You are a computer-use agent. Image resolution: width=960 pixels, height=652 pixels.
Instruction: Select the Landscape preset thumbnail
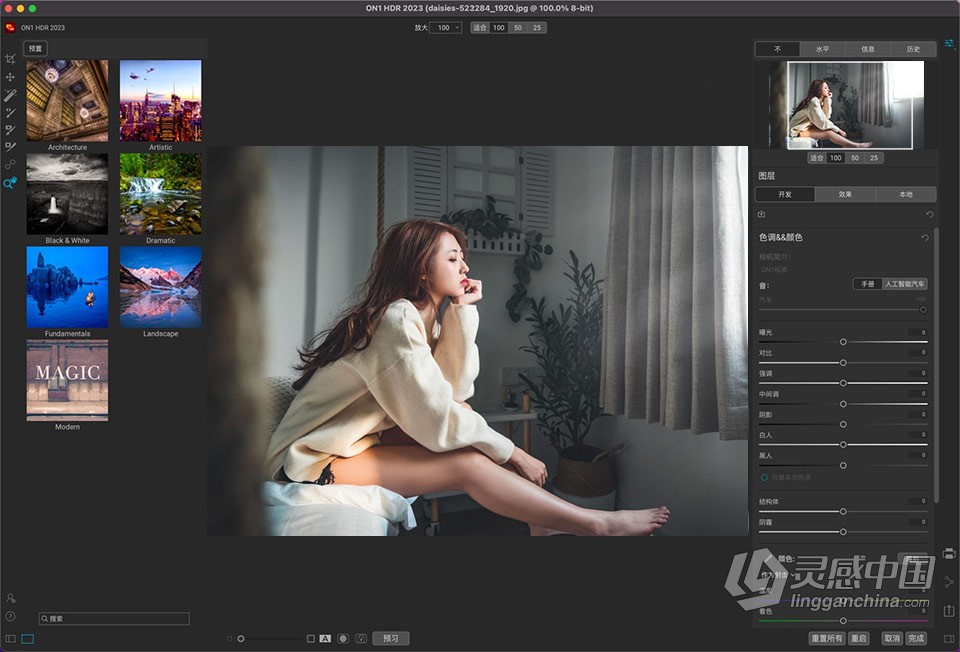pos(160,287)
